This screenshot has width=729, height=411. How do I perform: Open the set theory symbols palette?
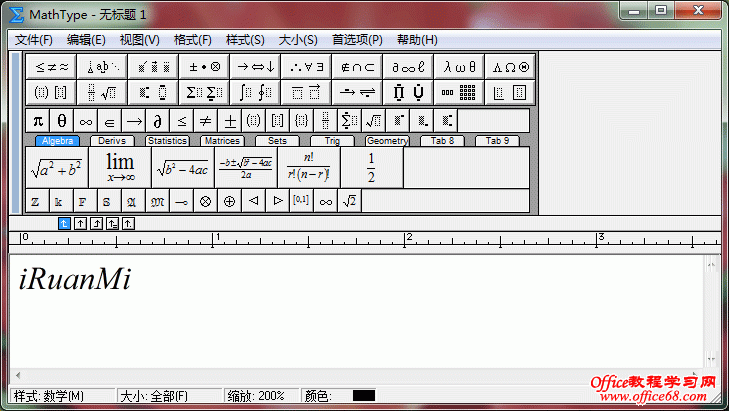(358, 67)
